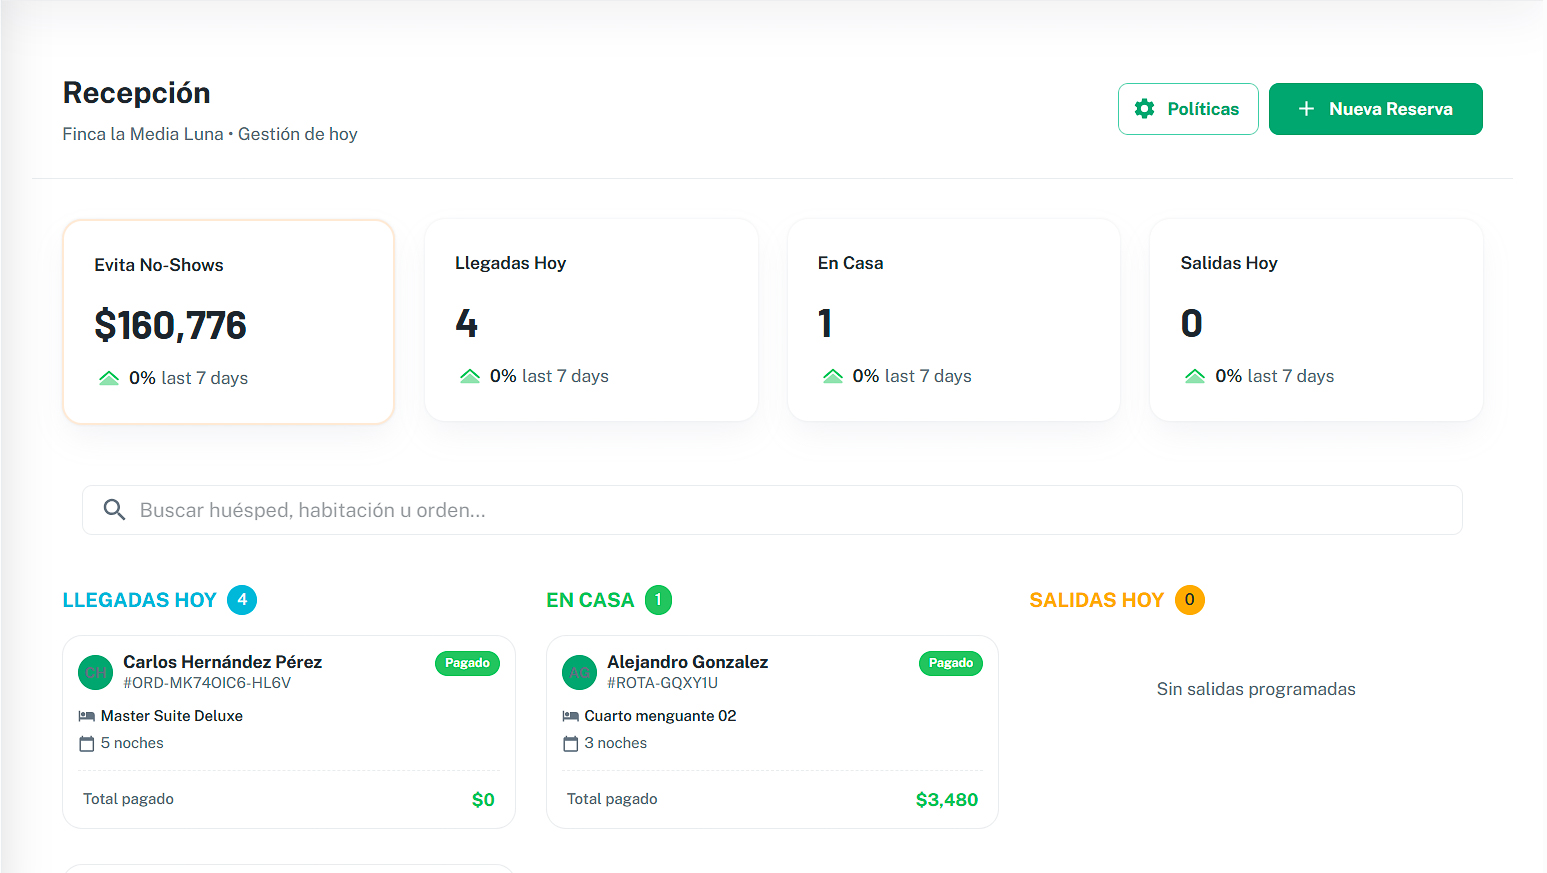Screen dimensions: 1547x873
Task: Click the avatar circle for Carlos Hernández Pérez
Action: pos(95,672)
